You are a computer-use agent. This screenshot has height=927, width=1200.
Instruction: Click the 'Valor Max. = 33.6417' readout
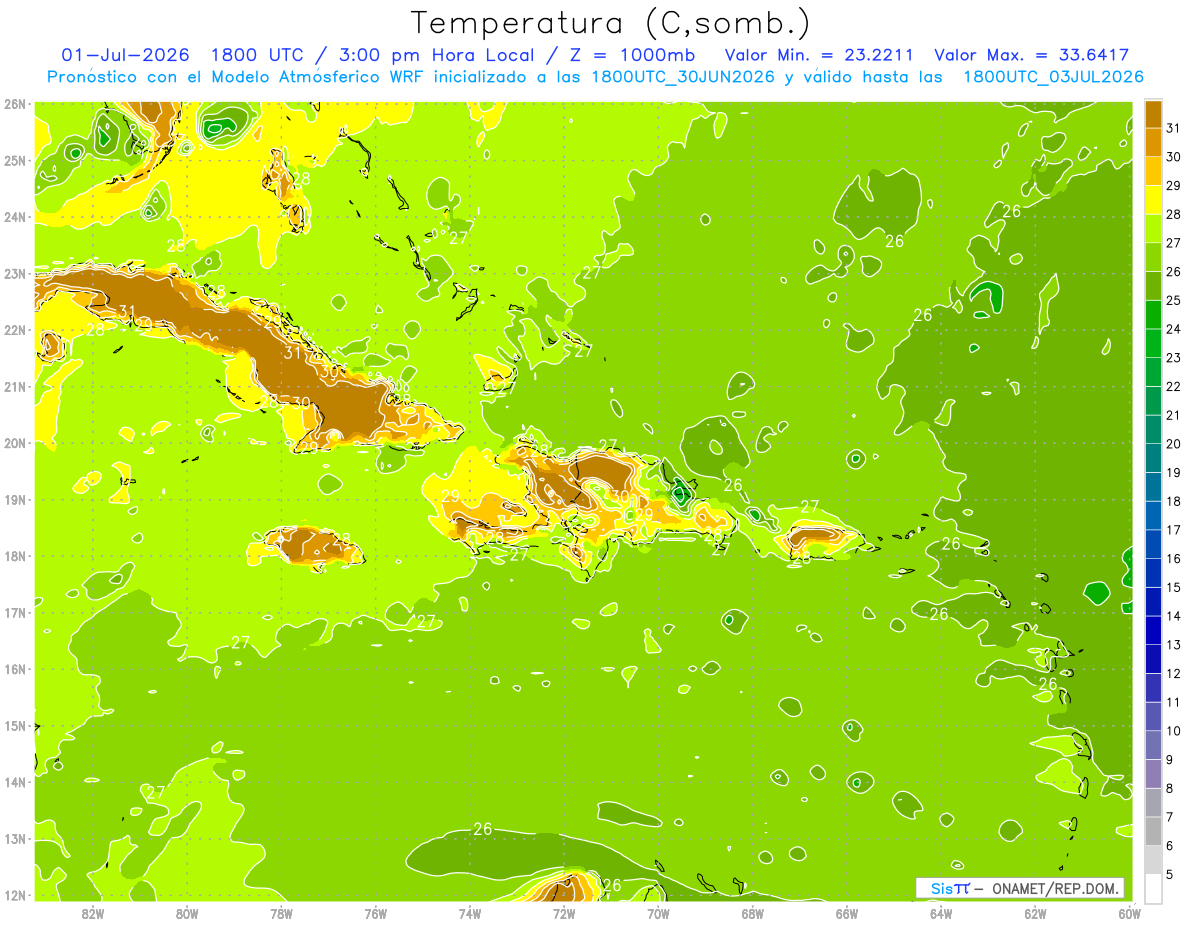point(1032,55)
